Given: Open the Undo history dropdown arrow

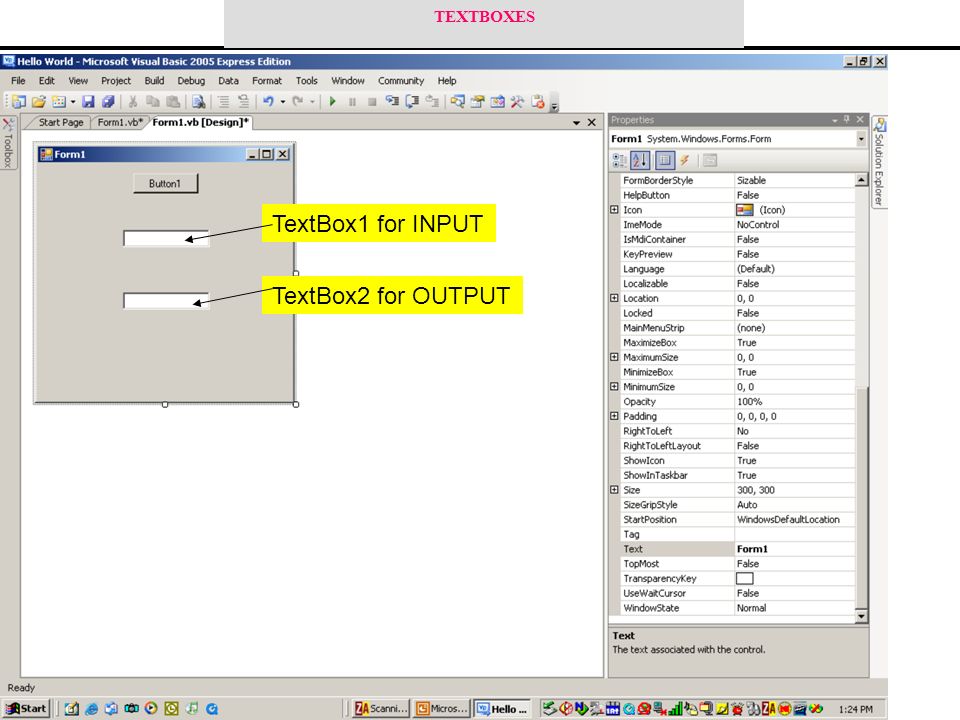Looking at the screenshot, I should click(x=282, y=102).
